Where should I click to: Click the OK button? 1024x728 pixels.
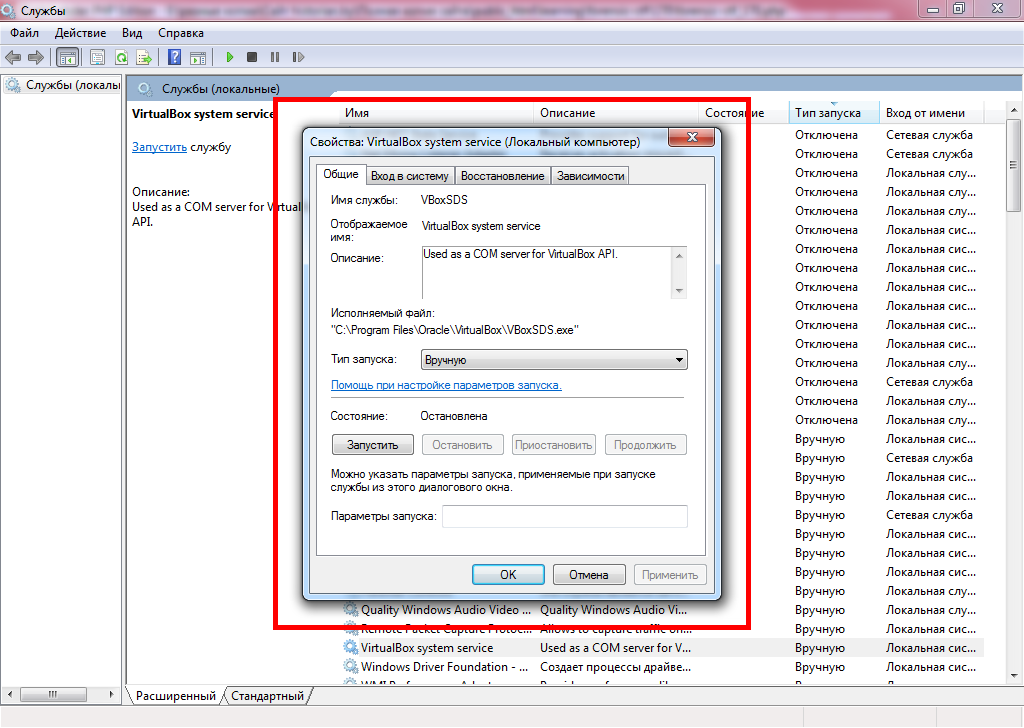(508, 575)
